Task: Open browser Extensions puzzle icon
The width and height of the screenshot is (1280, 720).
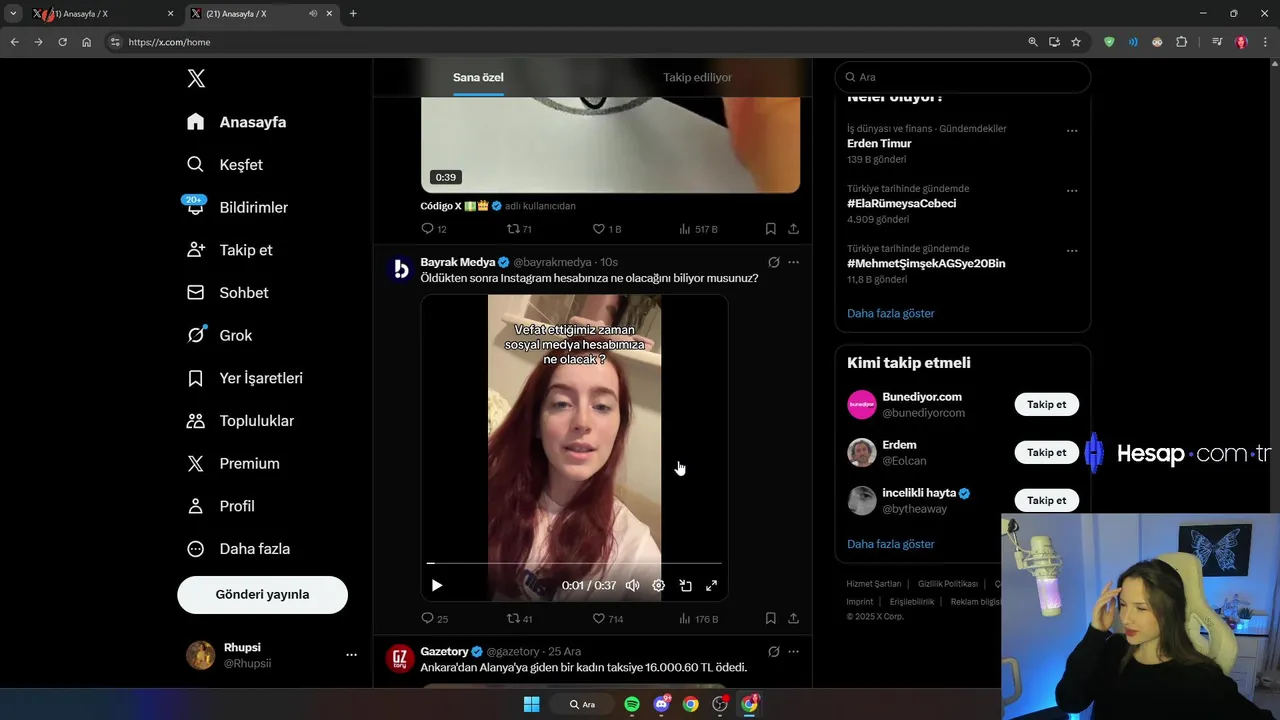Action: 1182,42
